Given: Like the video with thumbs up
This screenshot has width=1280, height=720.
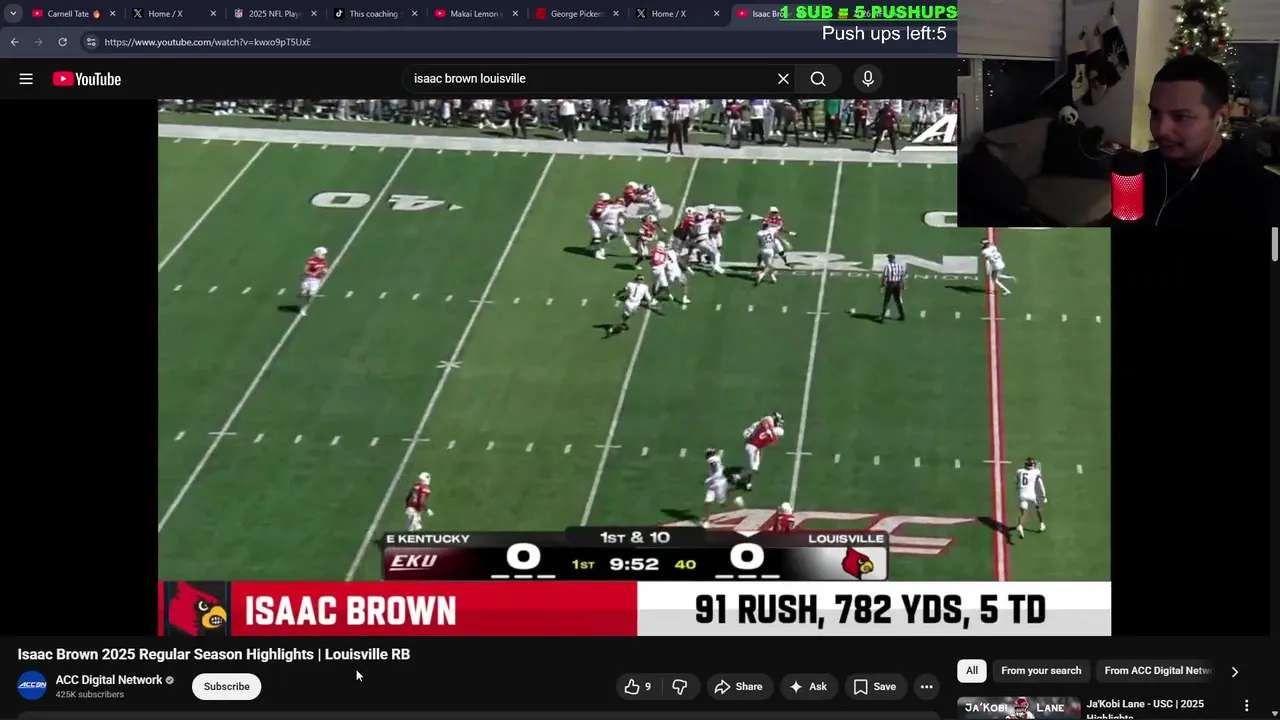Looking at the screenshot, I should coord(637,687).
